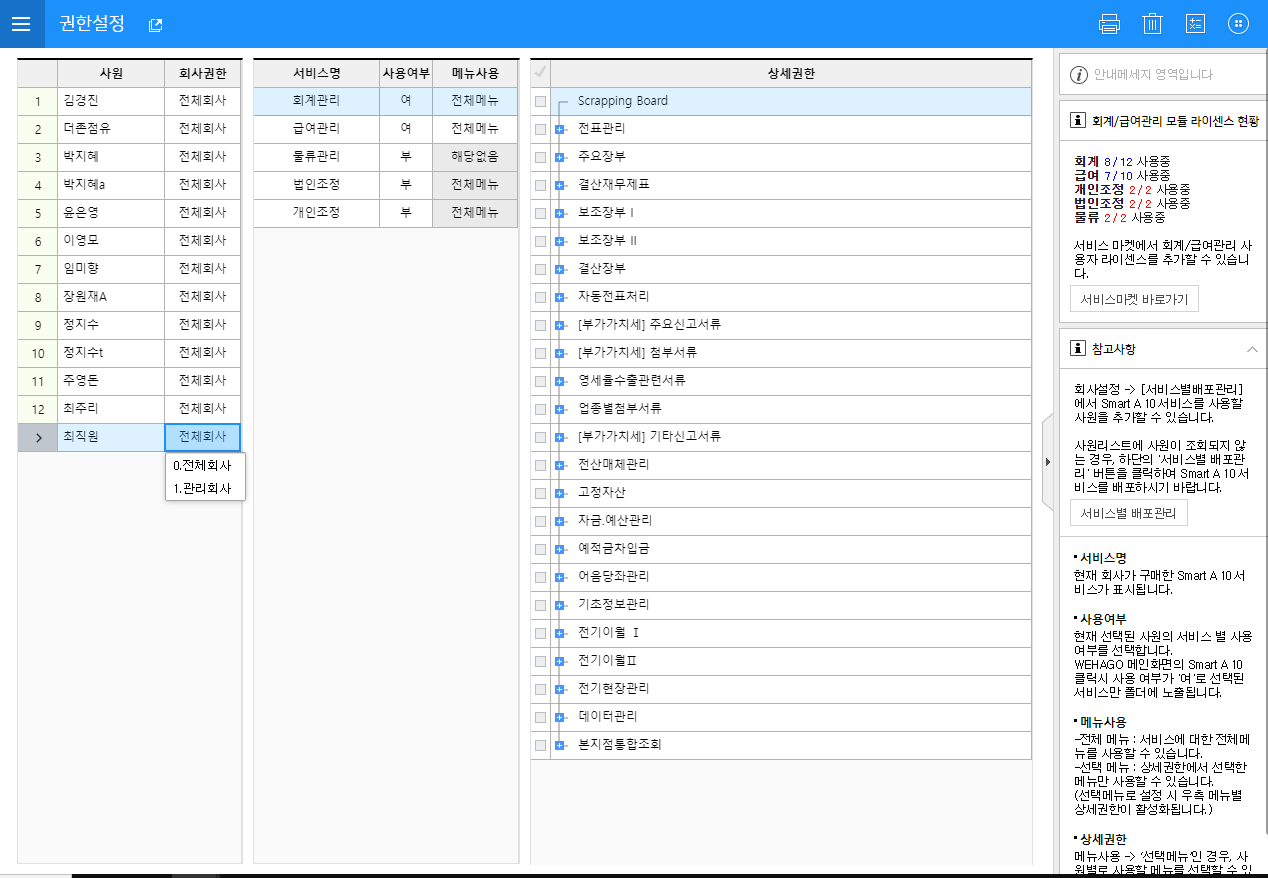Click the trash delete icon

[x=1152, y=24]
